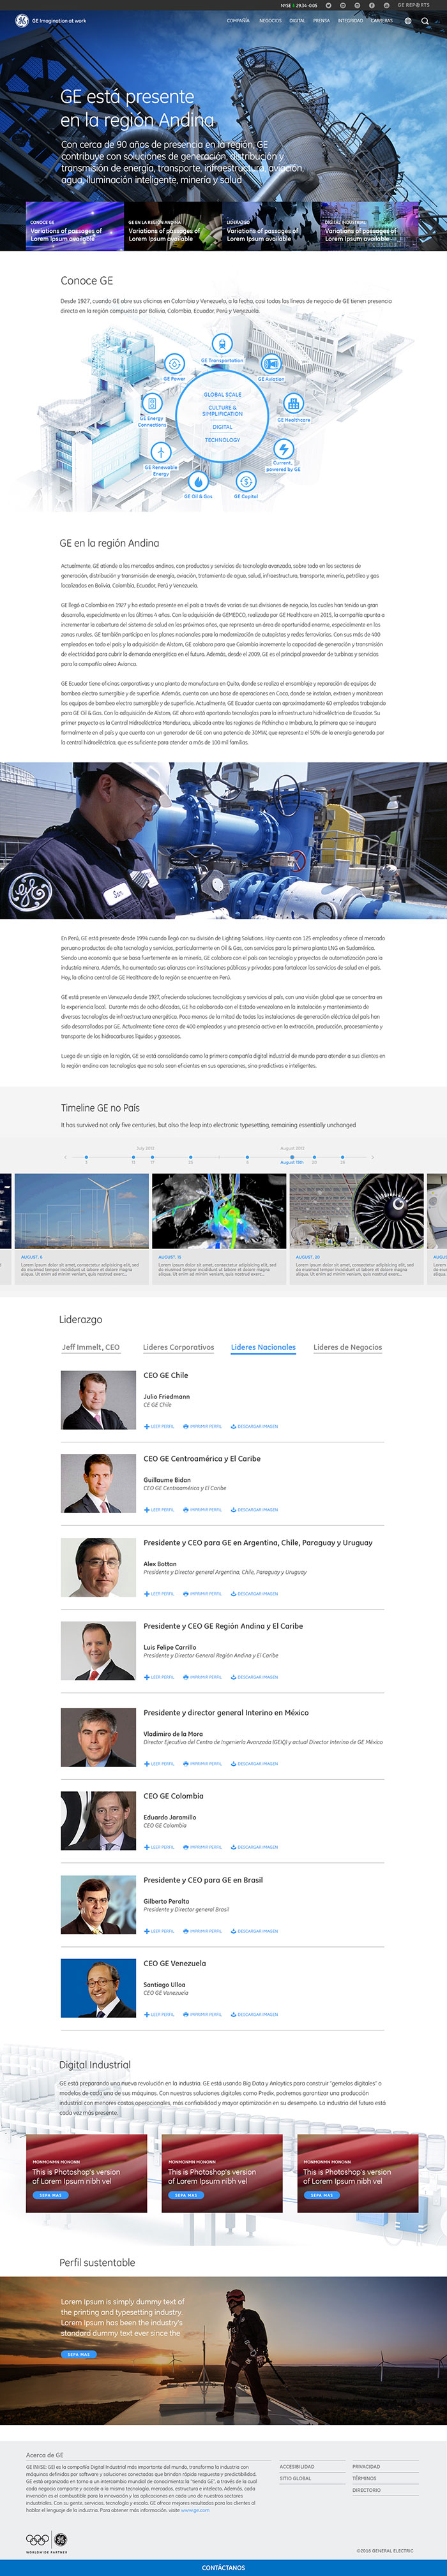Open the DIGITAL menu item

point(297,21)
